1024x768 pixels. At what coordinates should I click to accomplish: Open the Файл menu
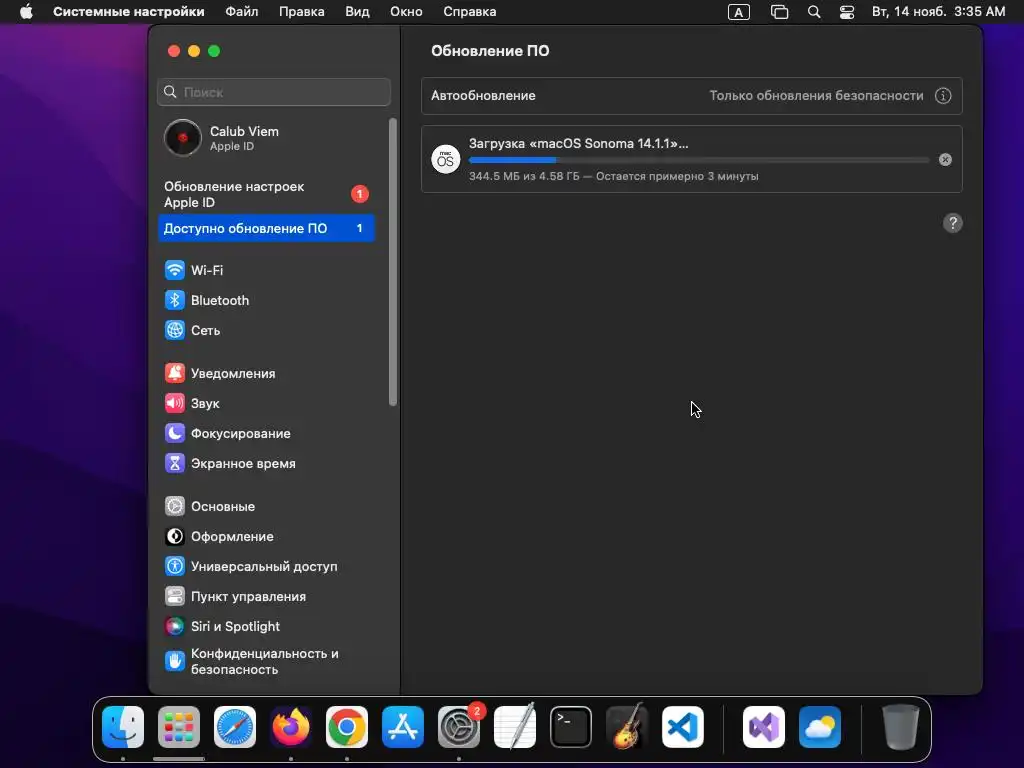[x=242, y=12]
